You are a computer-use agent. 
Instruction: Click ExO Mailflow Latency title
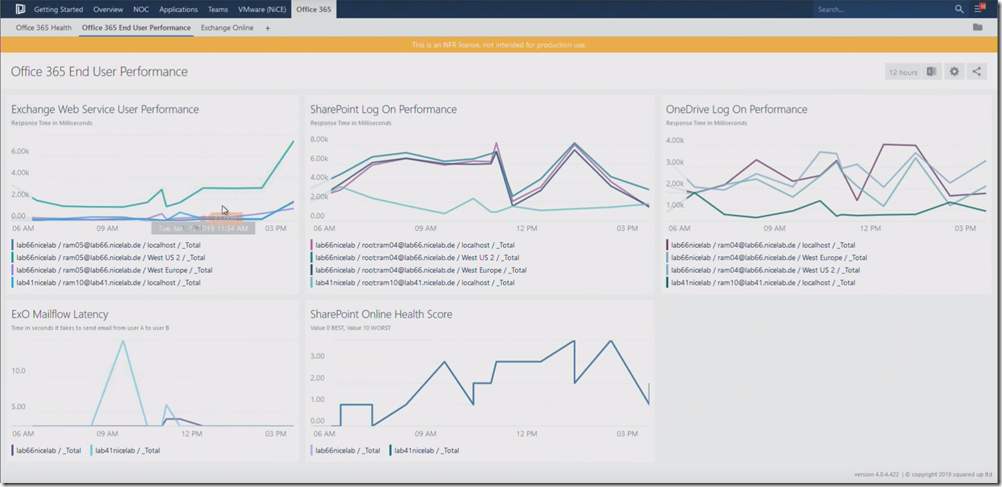tap(59, 314)
